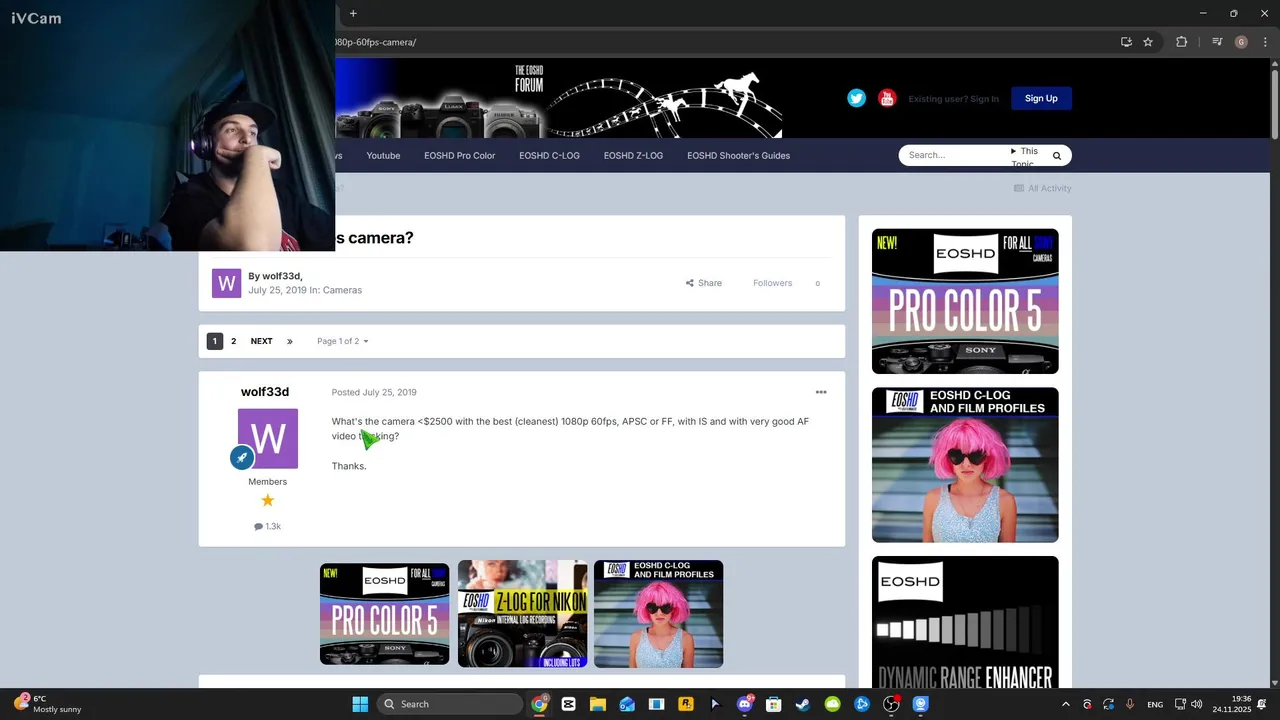The height and width of the screenshot is (720, 1280).
Task: Click the rank rocket badge on wolf33d avatar
Action: (241, 457)
